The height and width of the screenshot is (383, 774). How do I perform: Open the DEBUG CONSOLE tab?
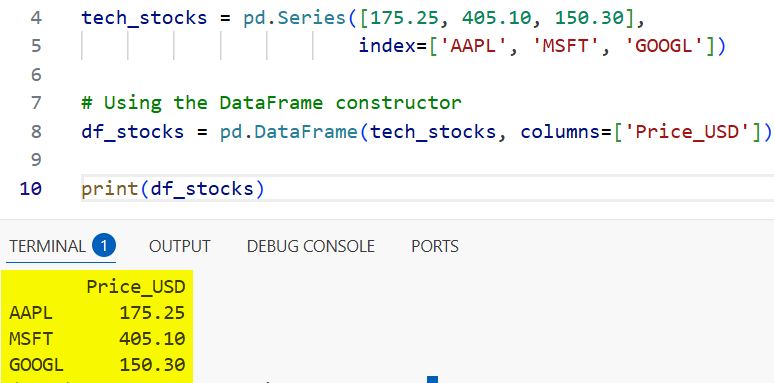[310, 246]
